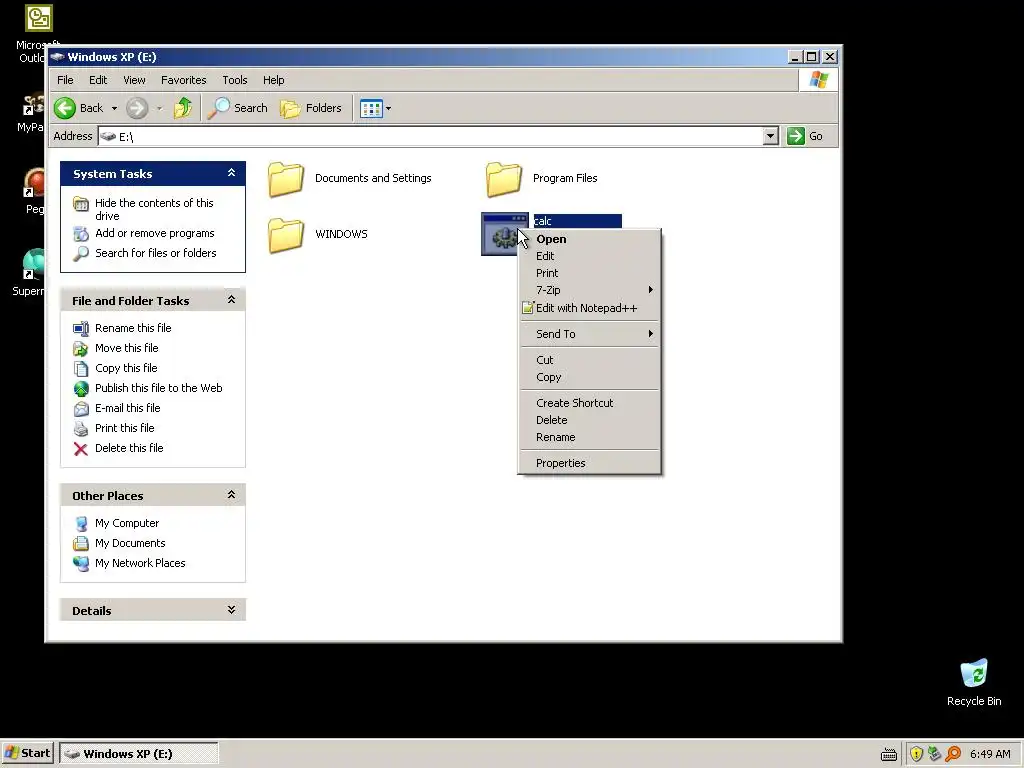Choose Print from the context menu
Screen dimensions: 1024x768
tap(589, 273)
